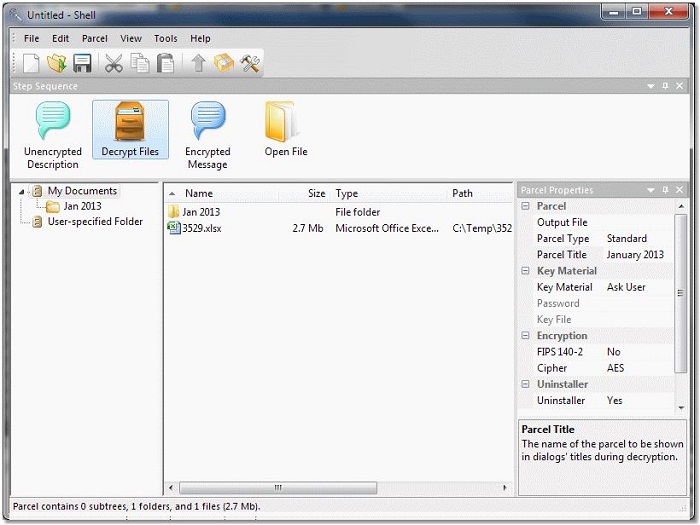Select the Encrypted Message step
The image size is (700, 525).
pyautogui.click(x=208, y=136)
